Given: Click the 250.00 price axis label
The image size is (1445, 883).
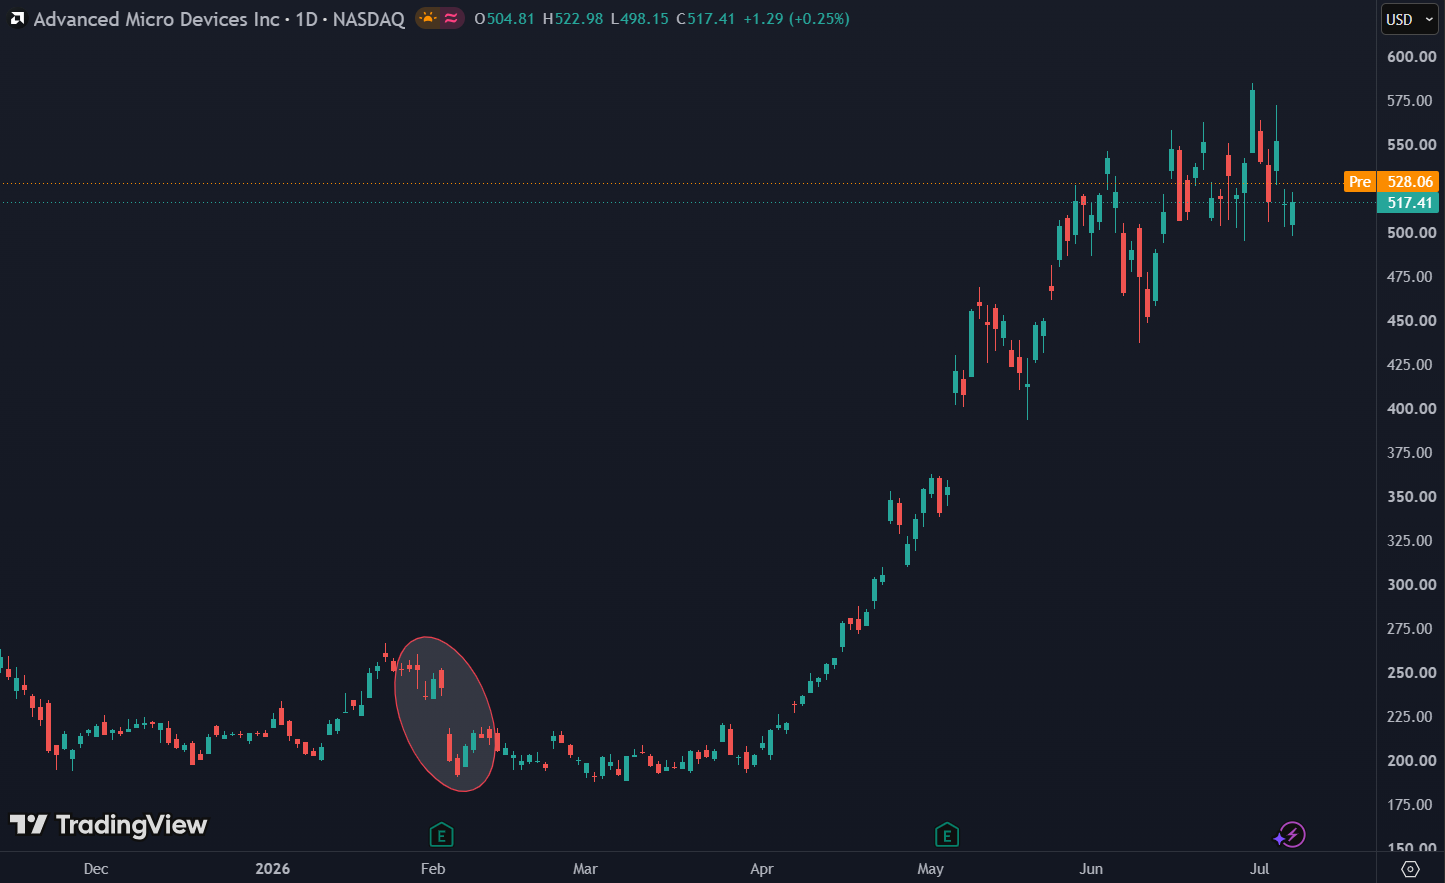Looking at the screenshot, I should [x=1411, y=673].
